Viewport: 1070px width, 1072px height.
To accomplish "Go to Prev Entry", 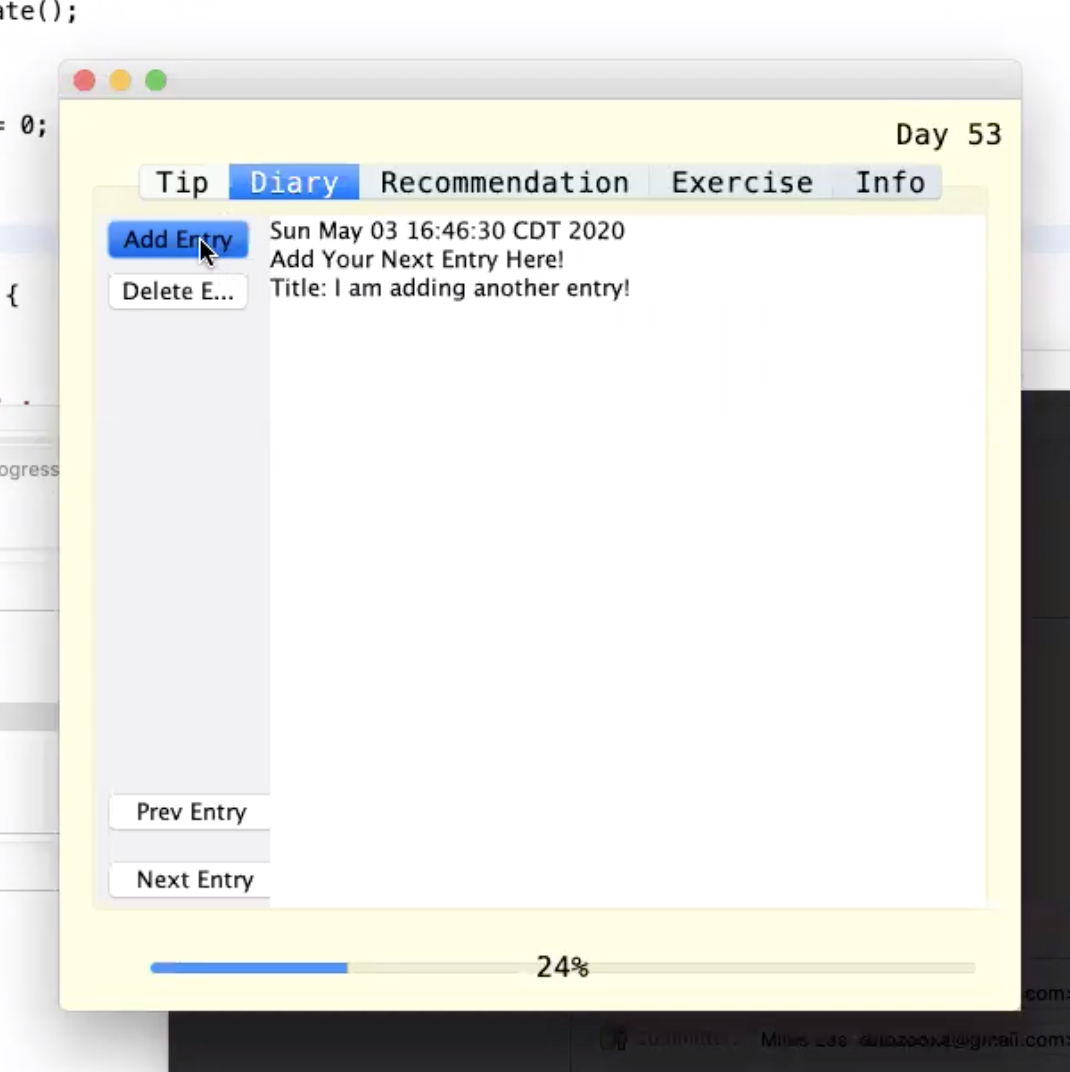I will (x=190, y=812).
